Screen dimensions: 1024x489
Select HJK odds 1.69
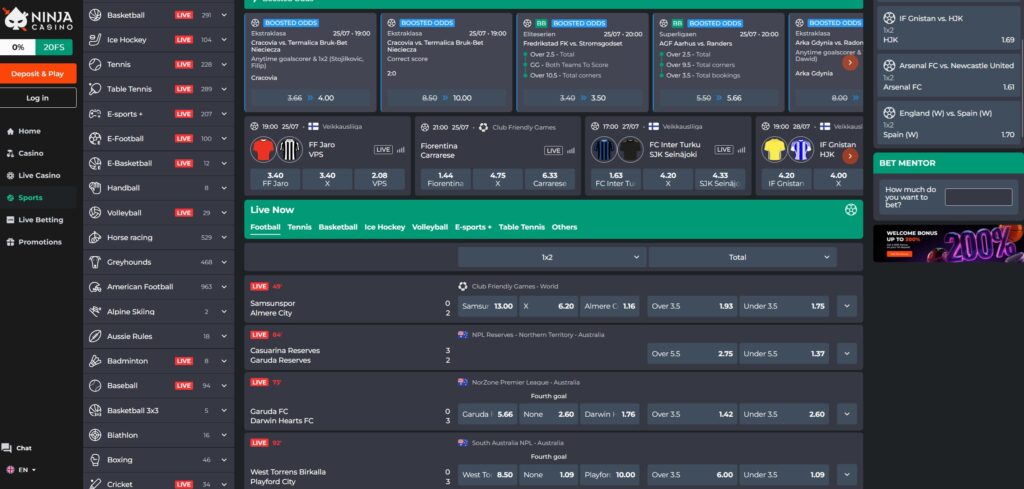1008,40
